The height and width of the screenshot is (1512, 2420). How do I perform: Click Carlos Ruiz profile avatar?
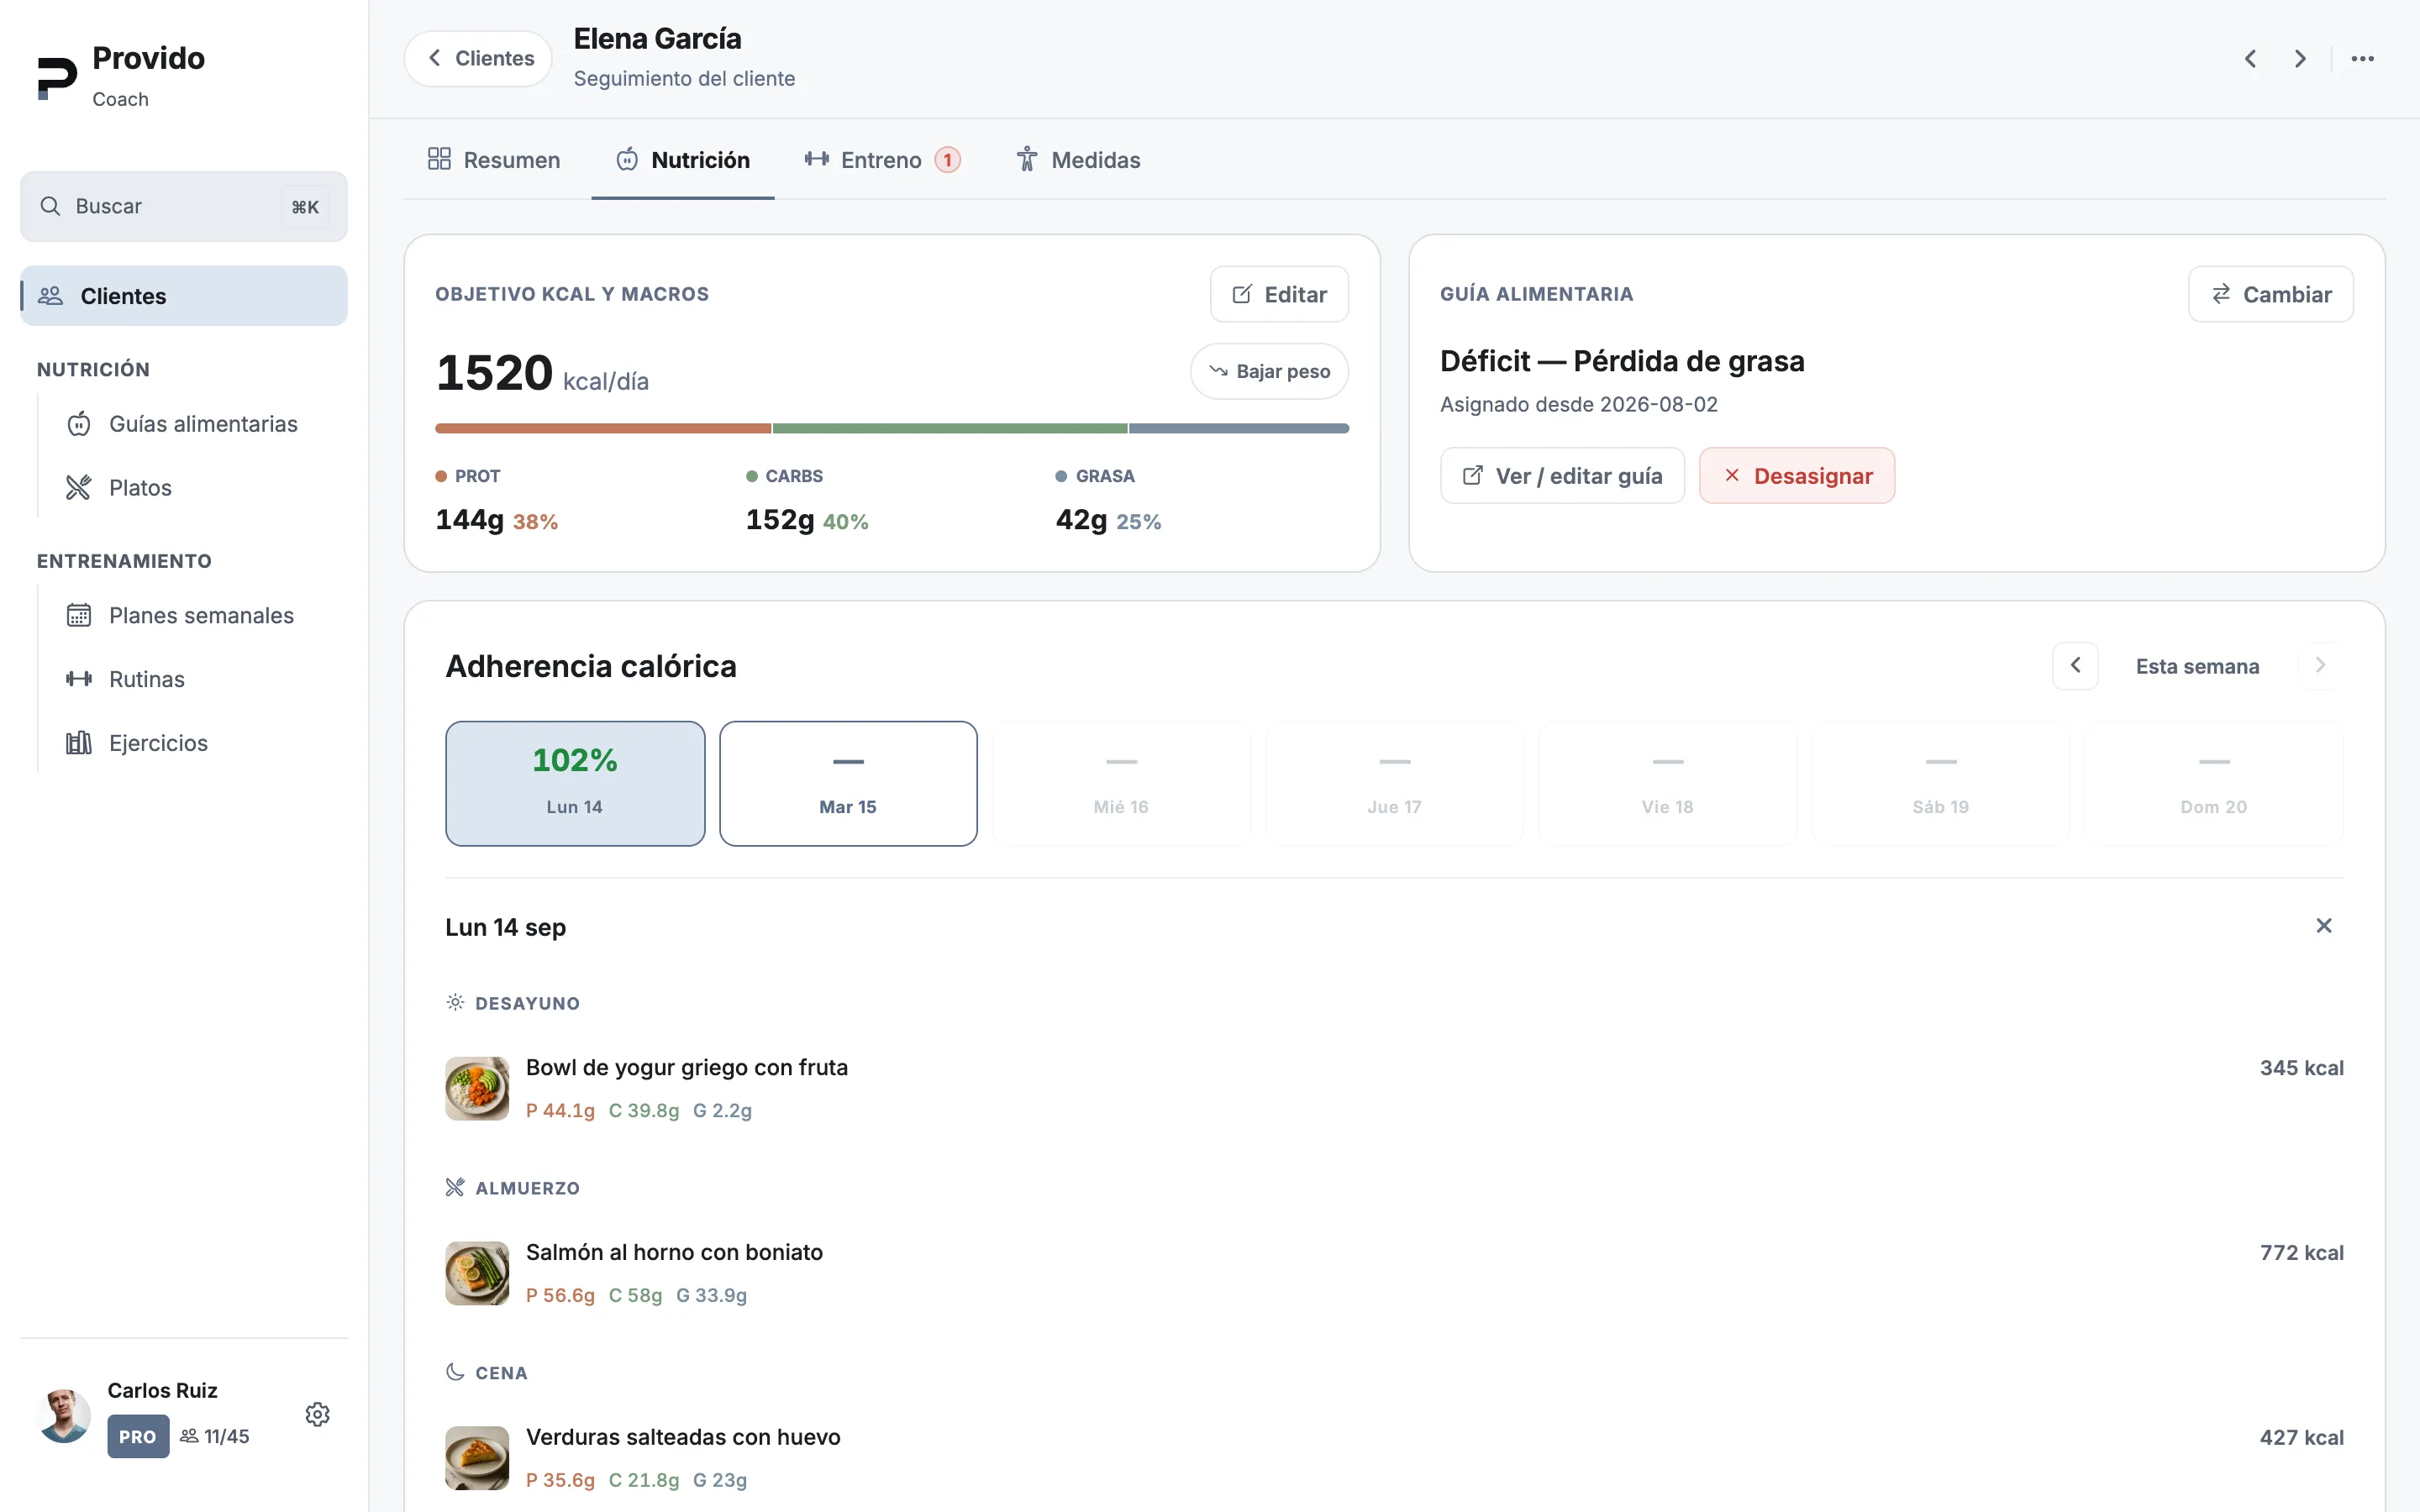[x=64, y=1415]
